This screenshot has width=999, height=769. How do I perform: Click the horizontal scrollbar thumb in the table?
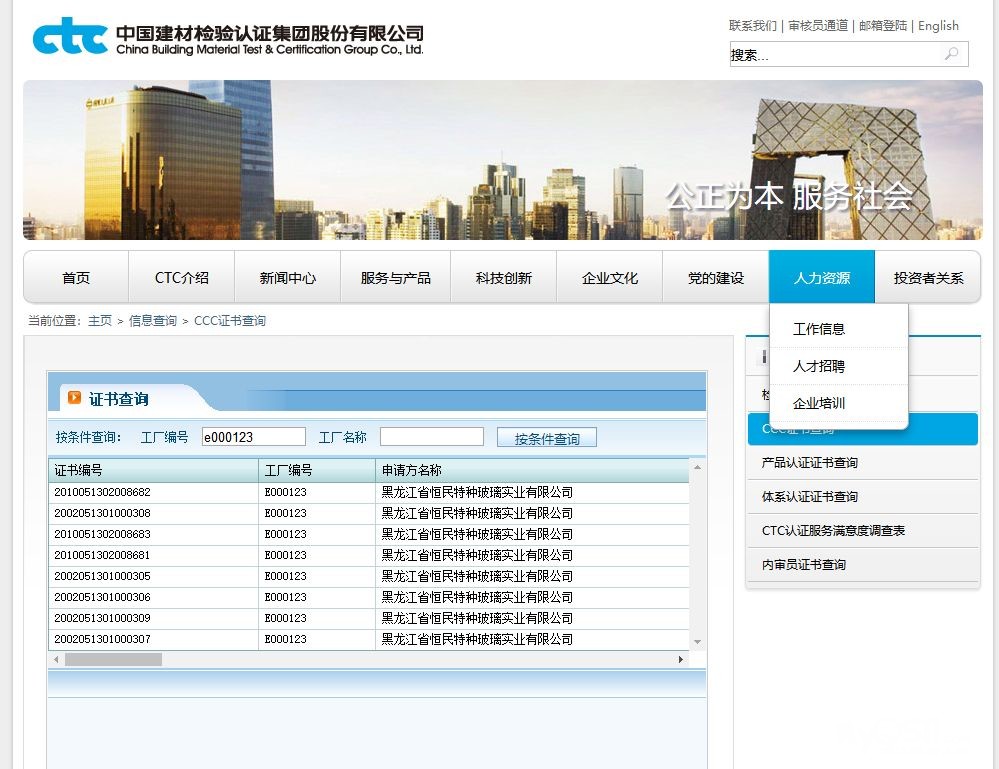[113, 660]
